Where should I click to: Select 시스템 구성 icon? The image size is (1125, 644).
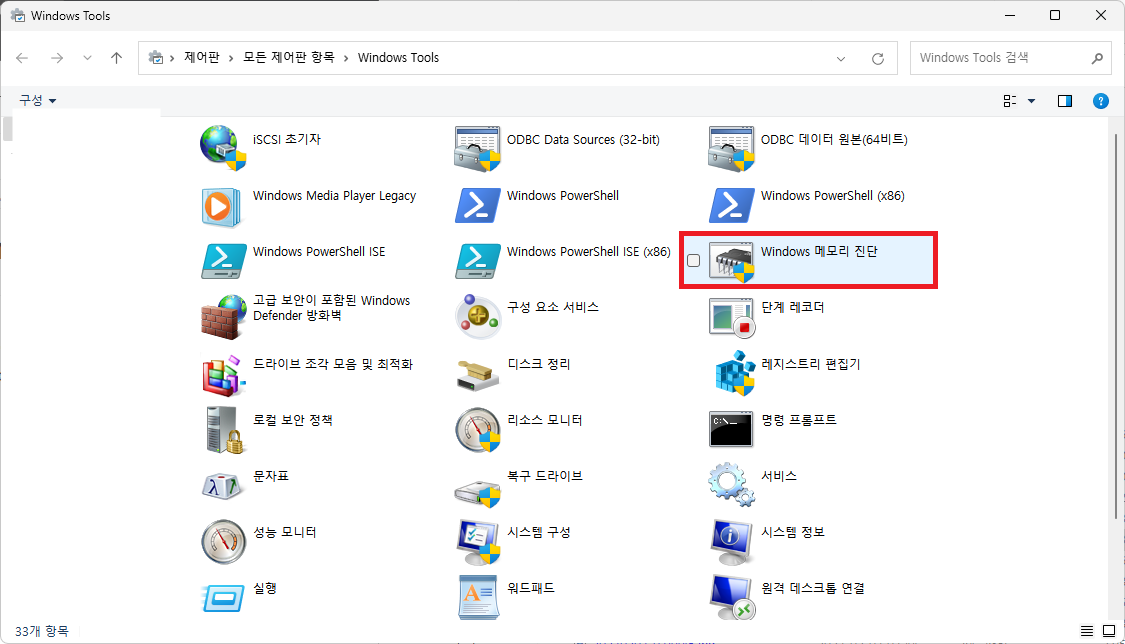click(477, 542)
